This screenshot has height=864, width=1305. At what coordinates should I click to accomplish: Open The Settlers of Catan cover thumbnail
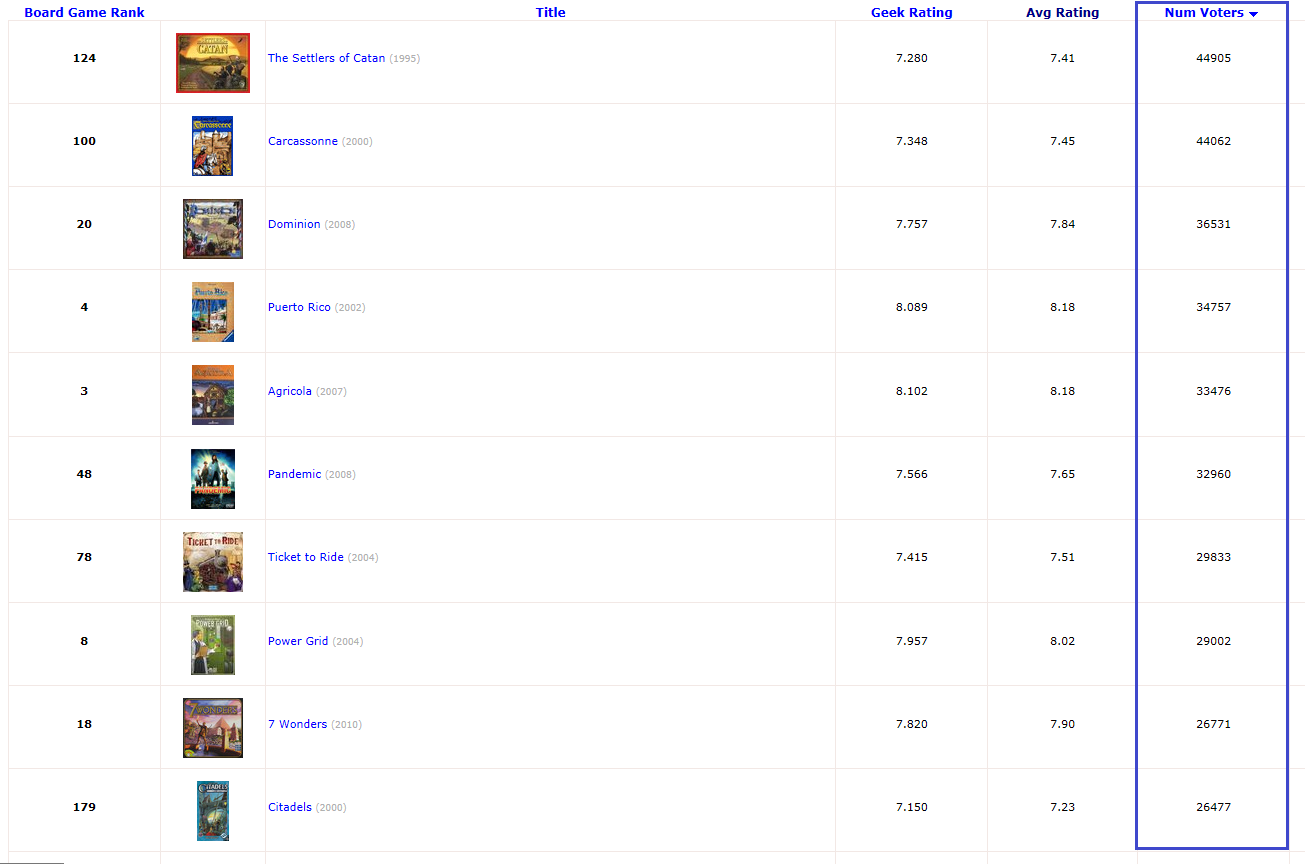(x=213, y=63)
